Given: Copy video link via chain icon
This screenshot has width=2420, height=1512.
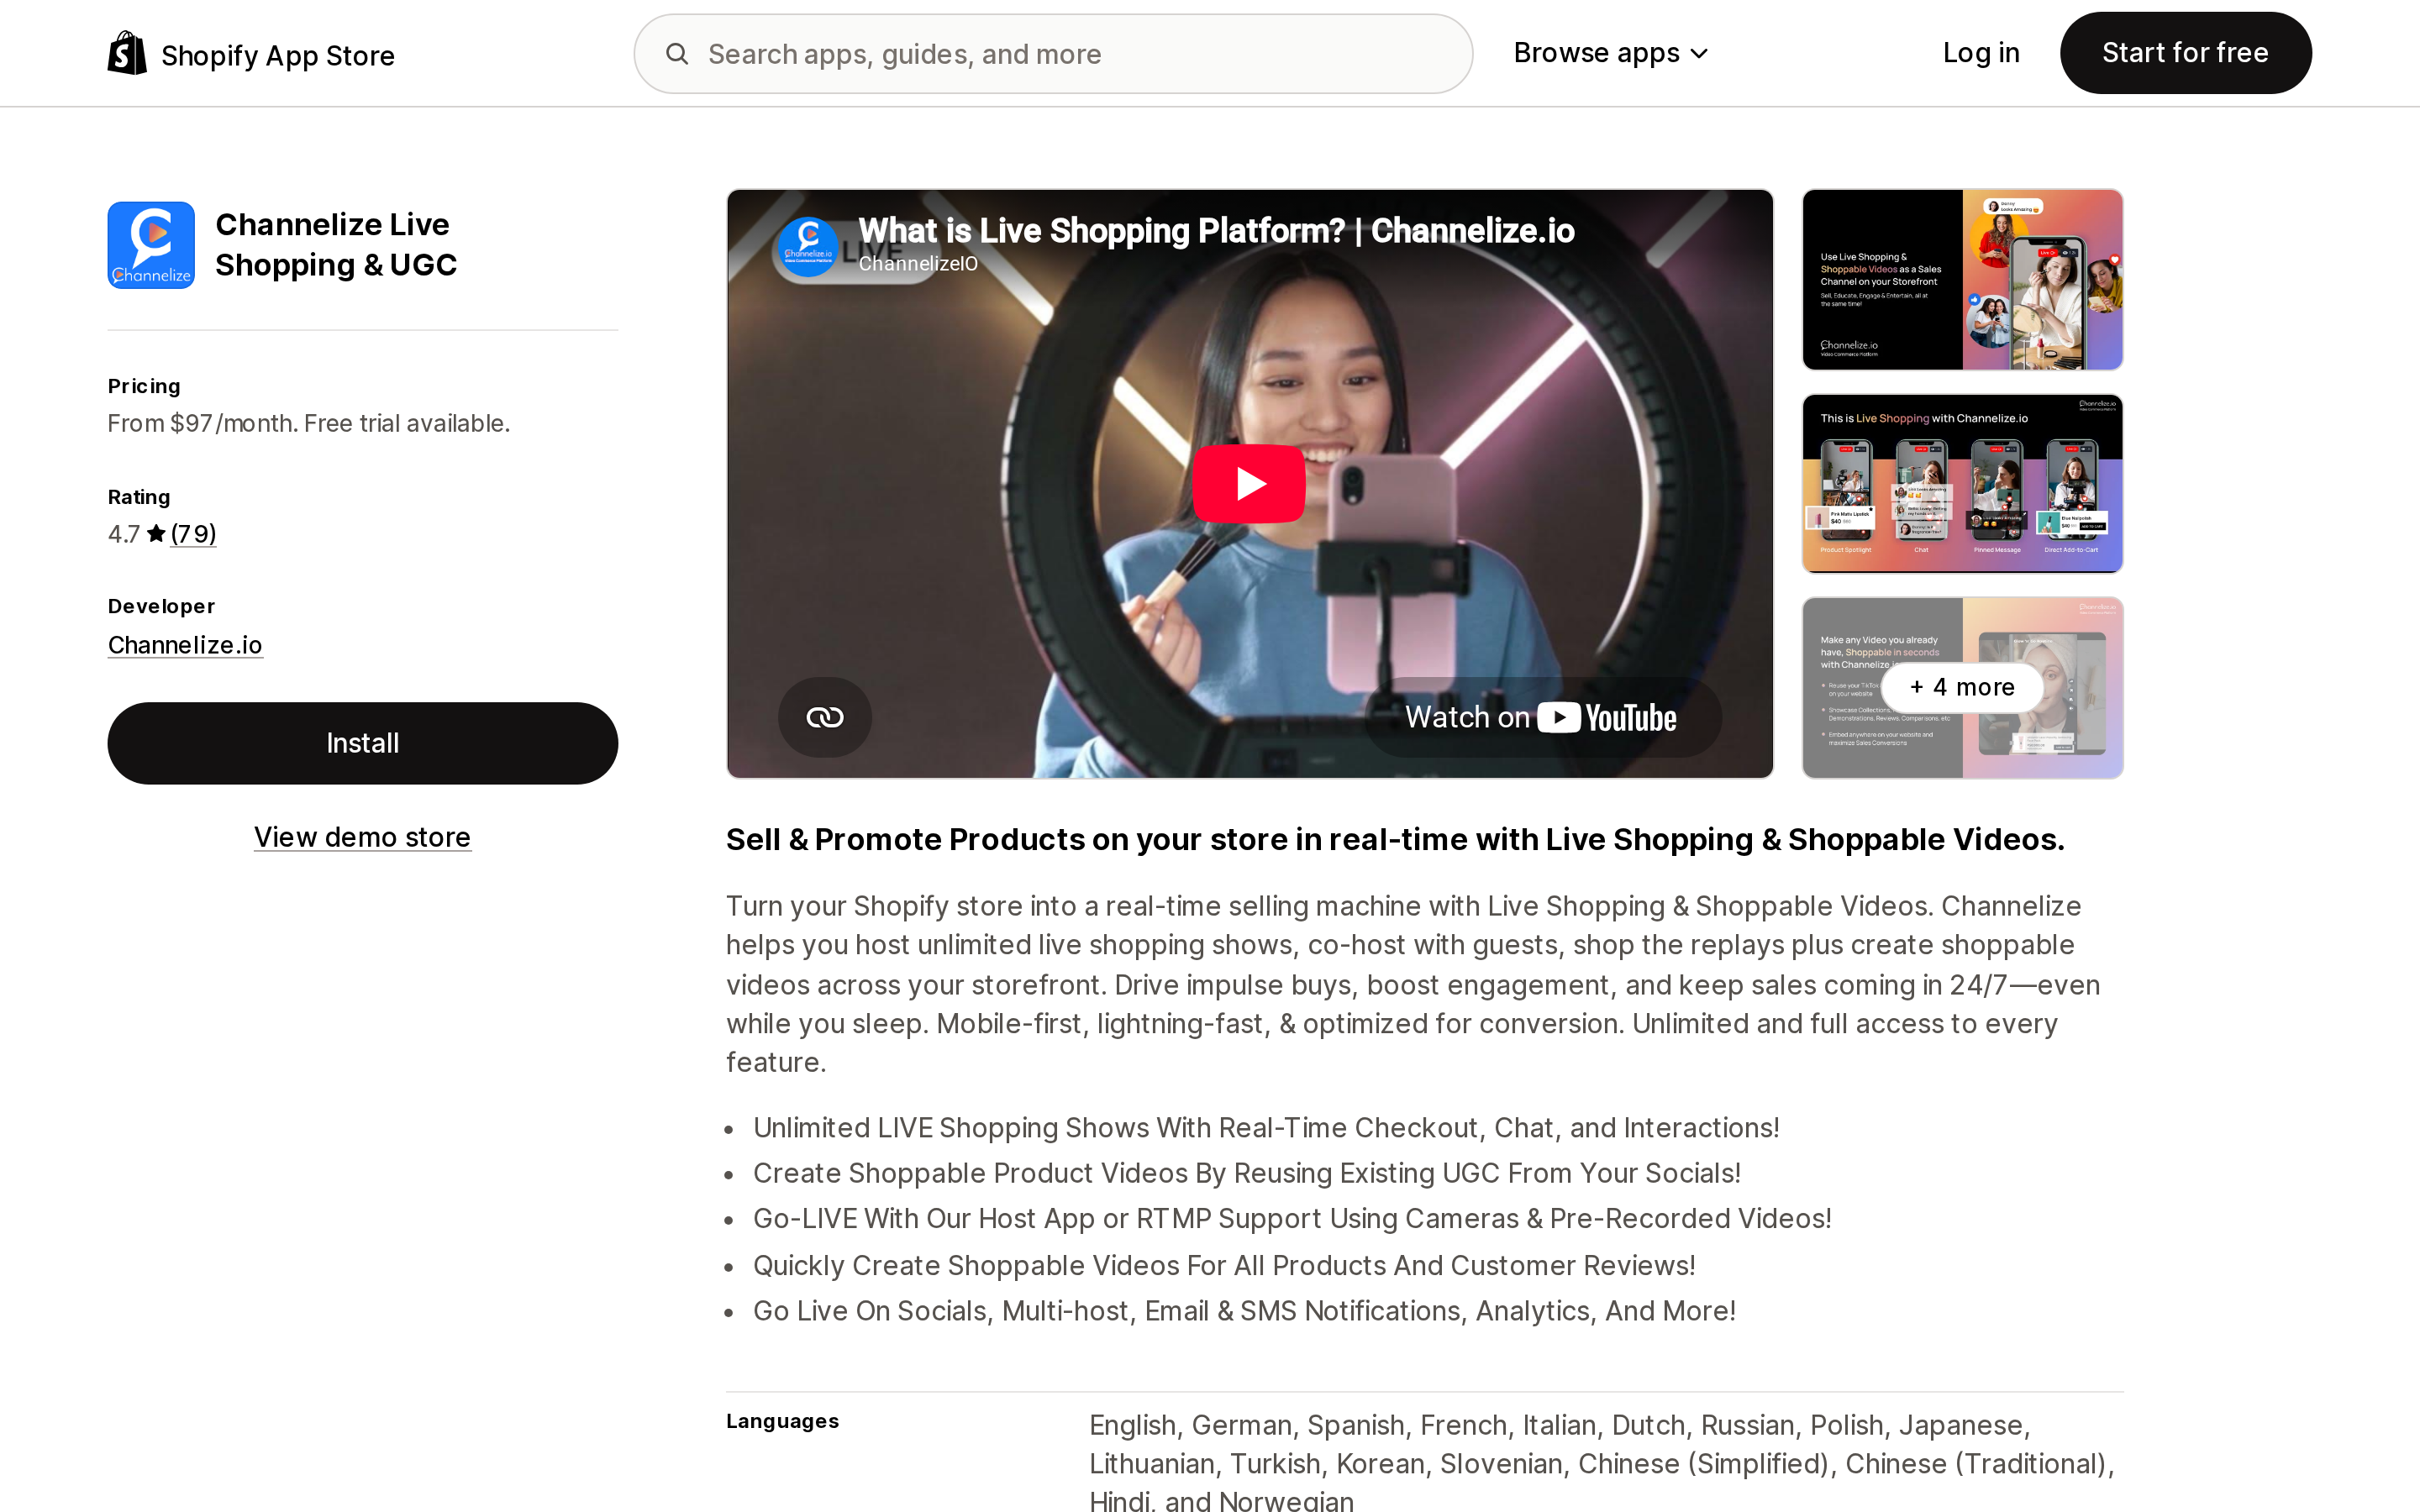Looking at the screenshot, I should (x=825, y=717).
